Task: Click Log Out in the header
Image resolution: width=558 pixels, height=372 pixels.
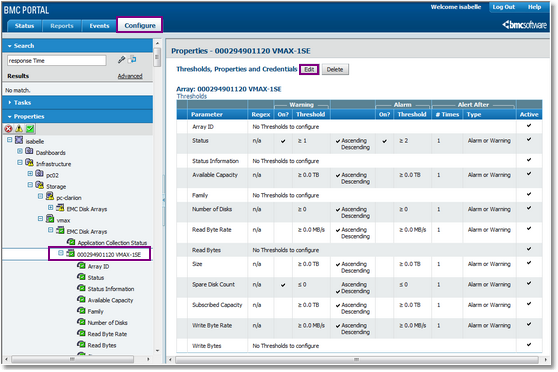Action: coord(504,7)
